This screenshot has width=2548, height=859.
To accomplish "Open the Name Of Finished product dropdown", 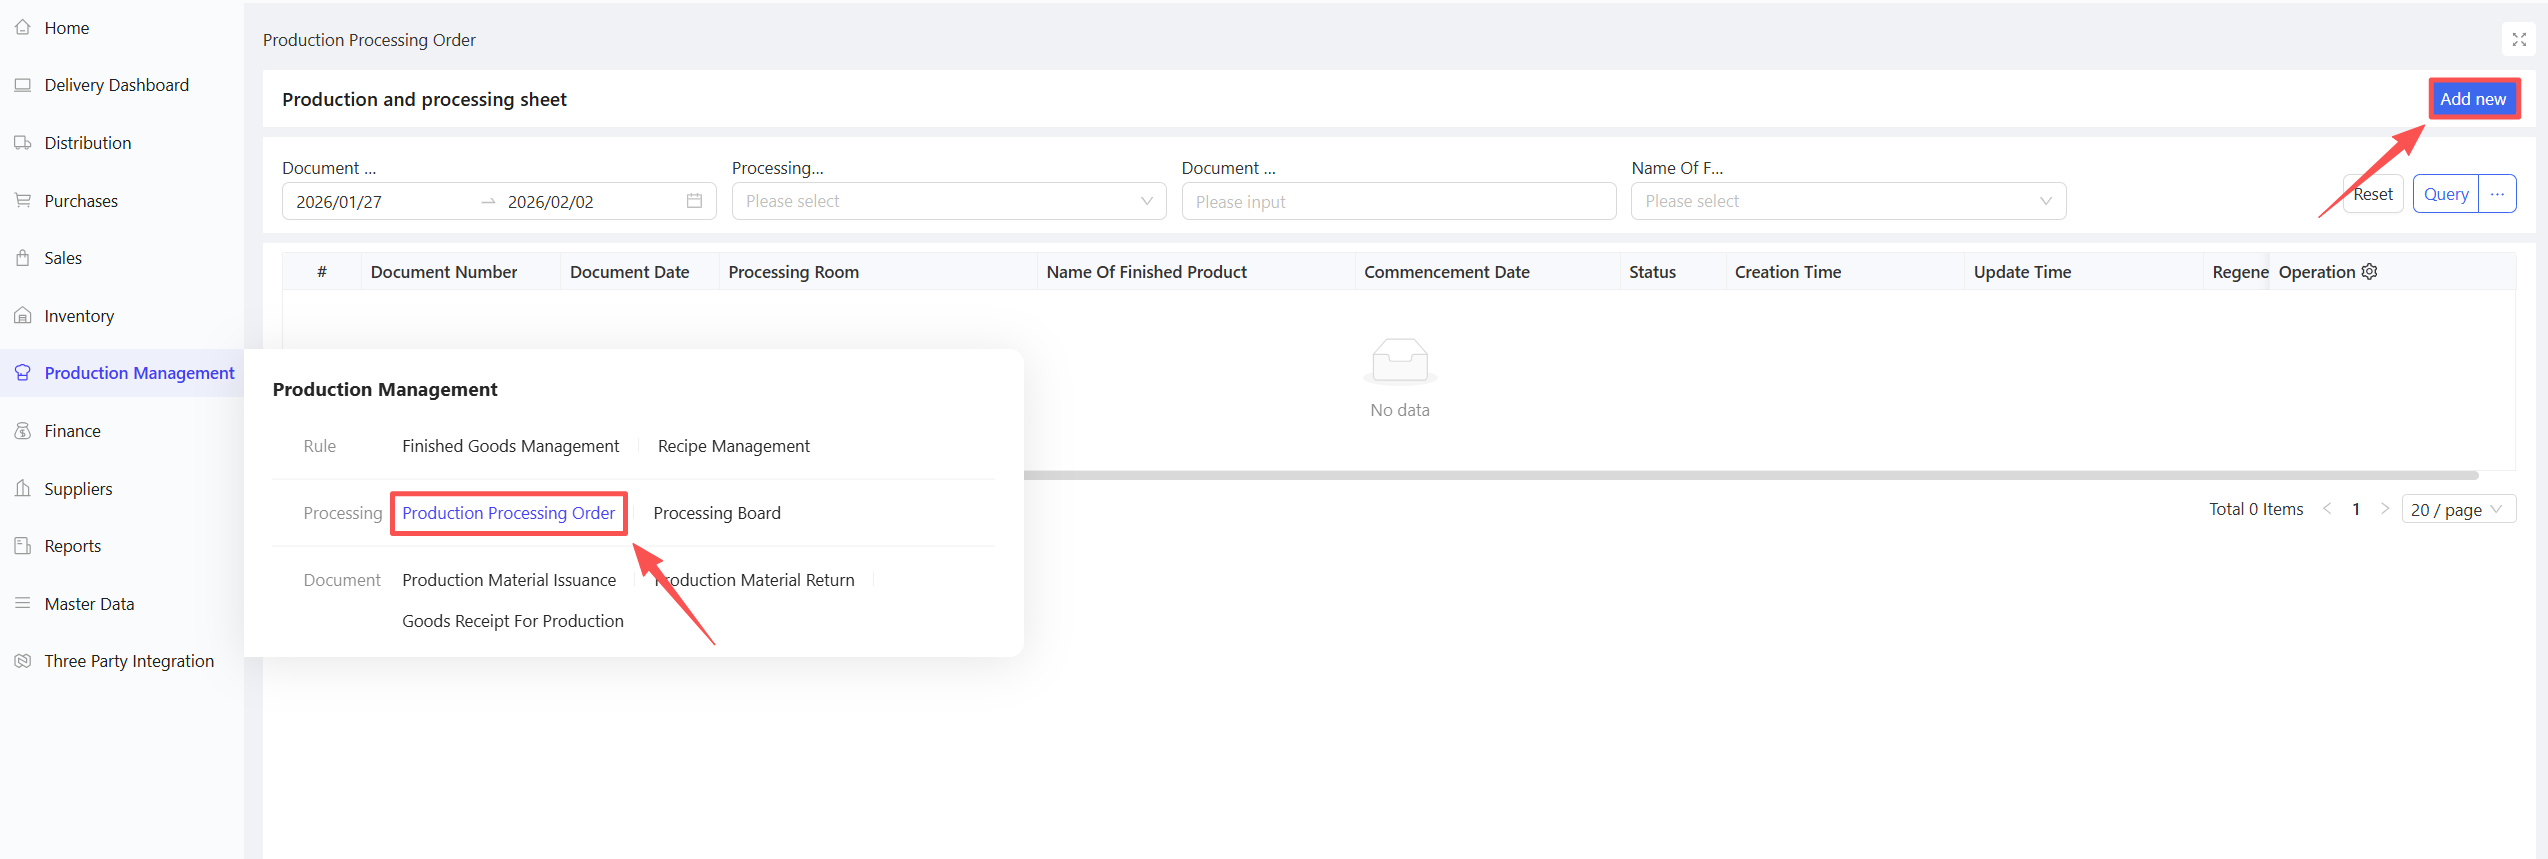I will 1847,201.
